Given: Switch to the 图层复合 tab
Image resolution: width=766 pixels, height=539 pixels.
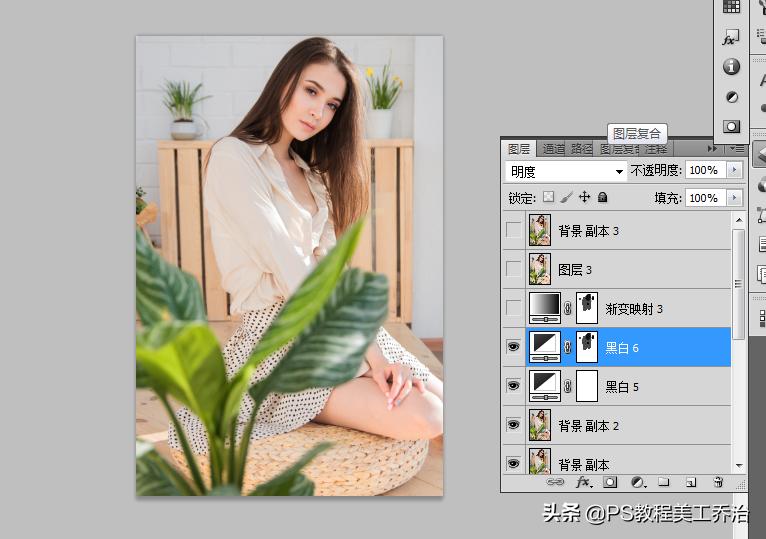Looking at the screenshot, I should 620,149.
